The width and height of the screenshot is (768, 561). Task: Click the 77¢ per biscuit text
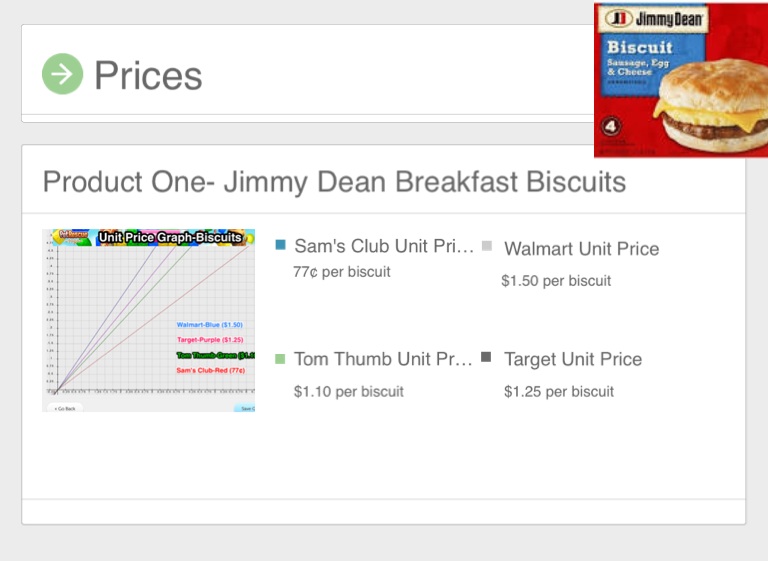click(x=342, y=271)
